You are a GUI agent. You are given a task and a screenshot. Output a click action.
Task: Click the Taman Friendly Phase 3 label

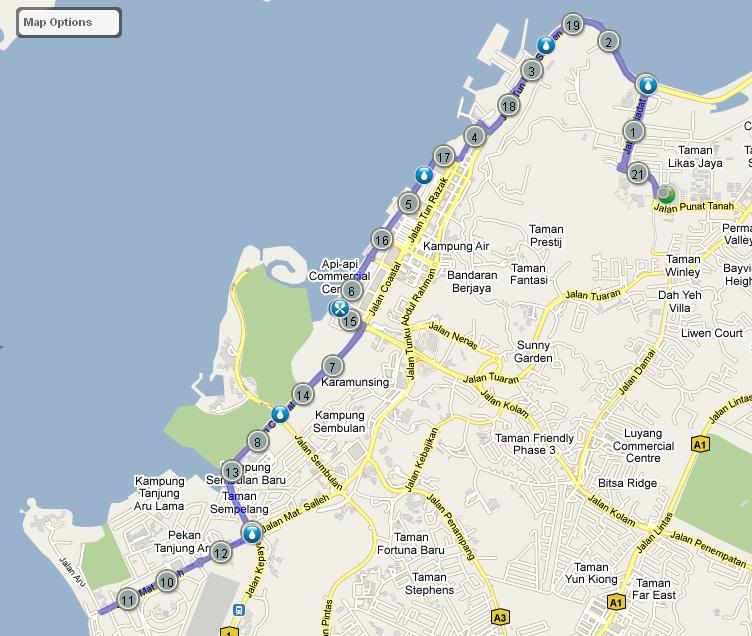[x=534, y=444]
